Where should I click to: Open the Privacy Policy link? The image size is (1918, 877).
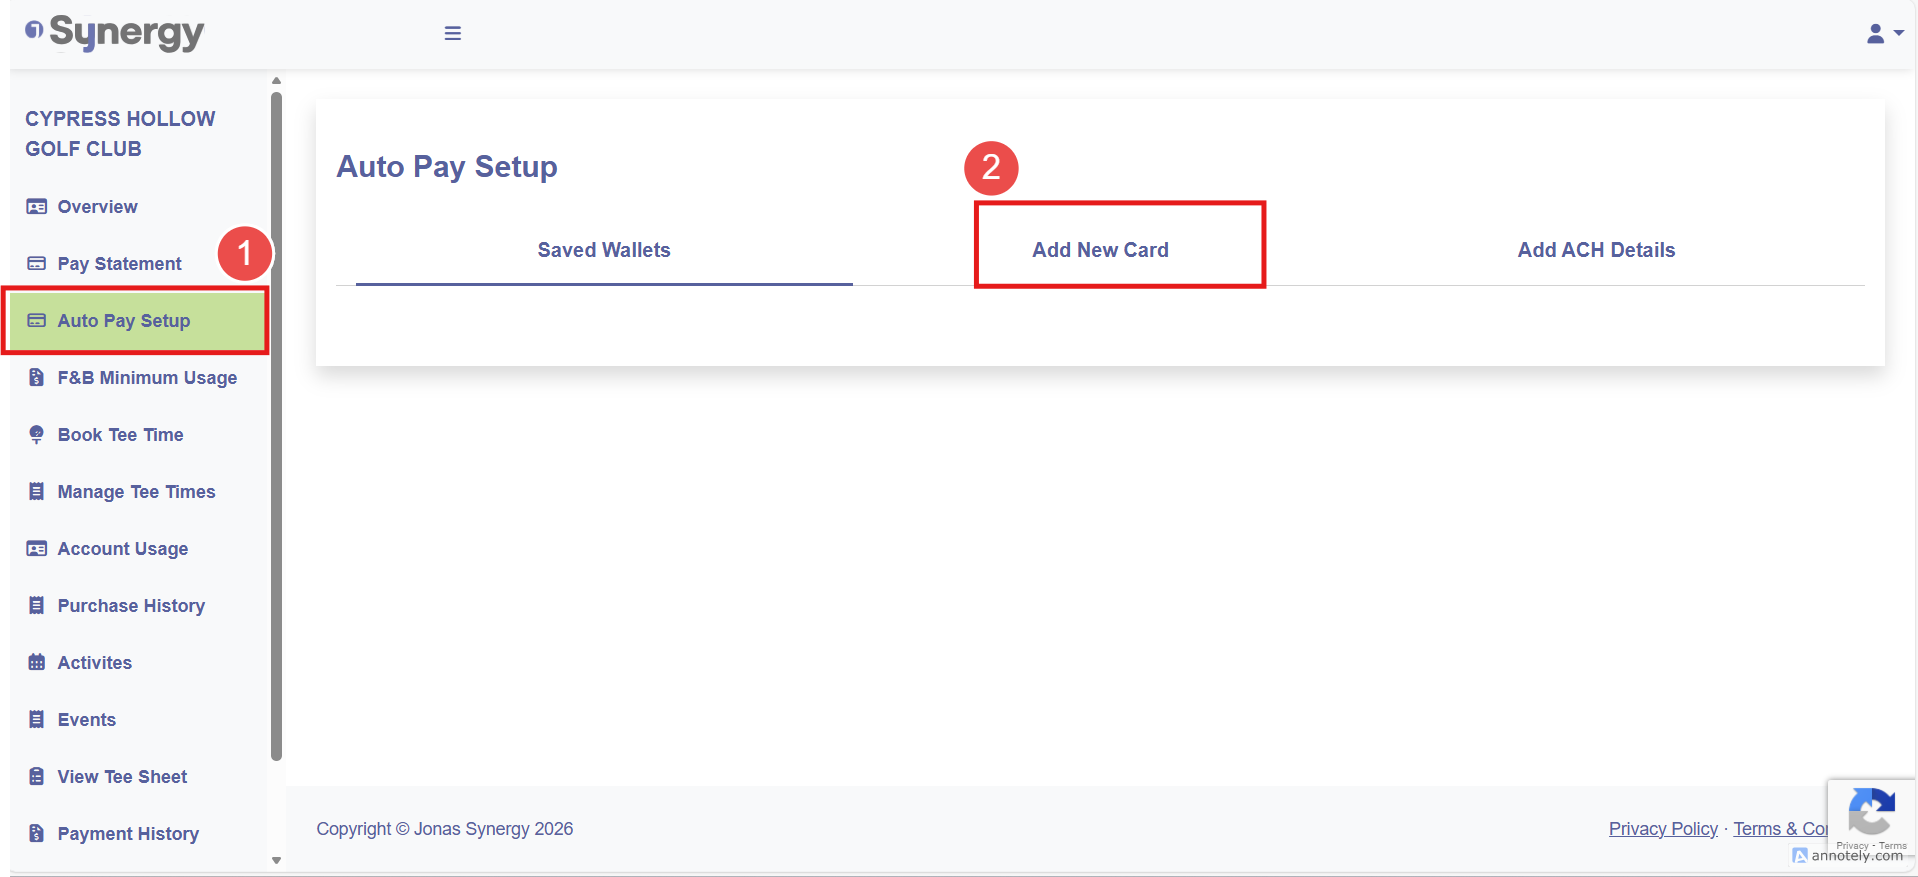click(x=1663, y=829)
